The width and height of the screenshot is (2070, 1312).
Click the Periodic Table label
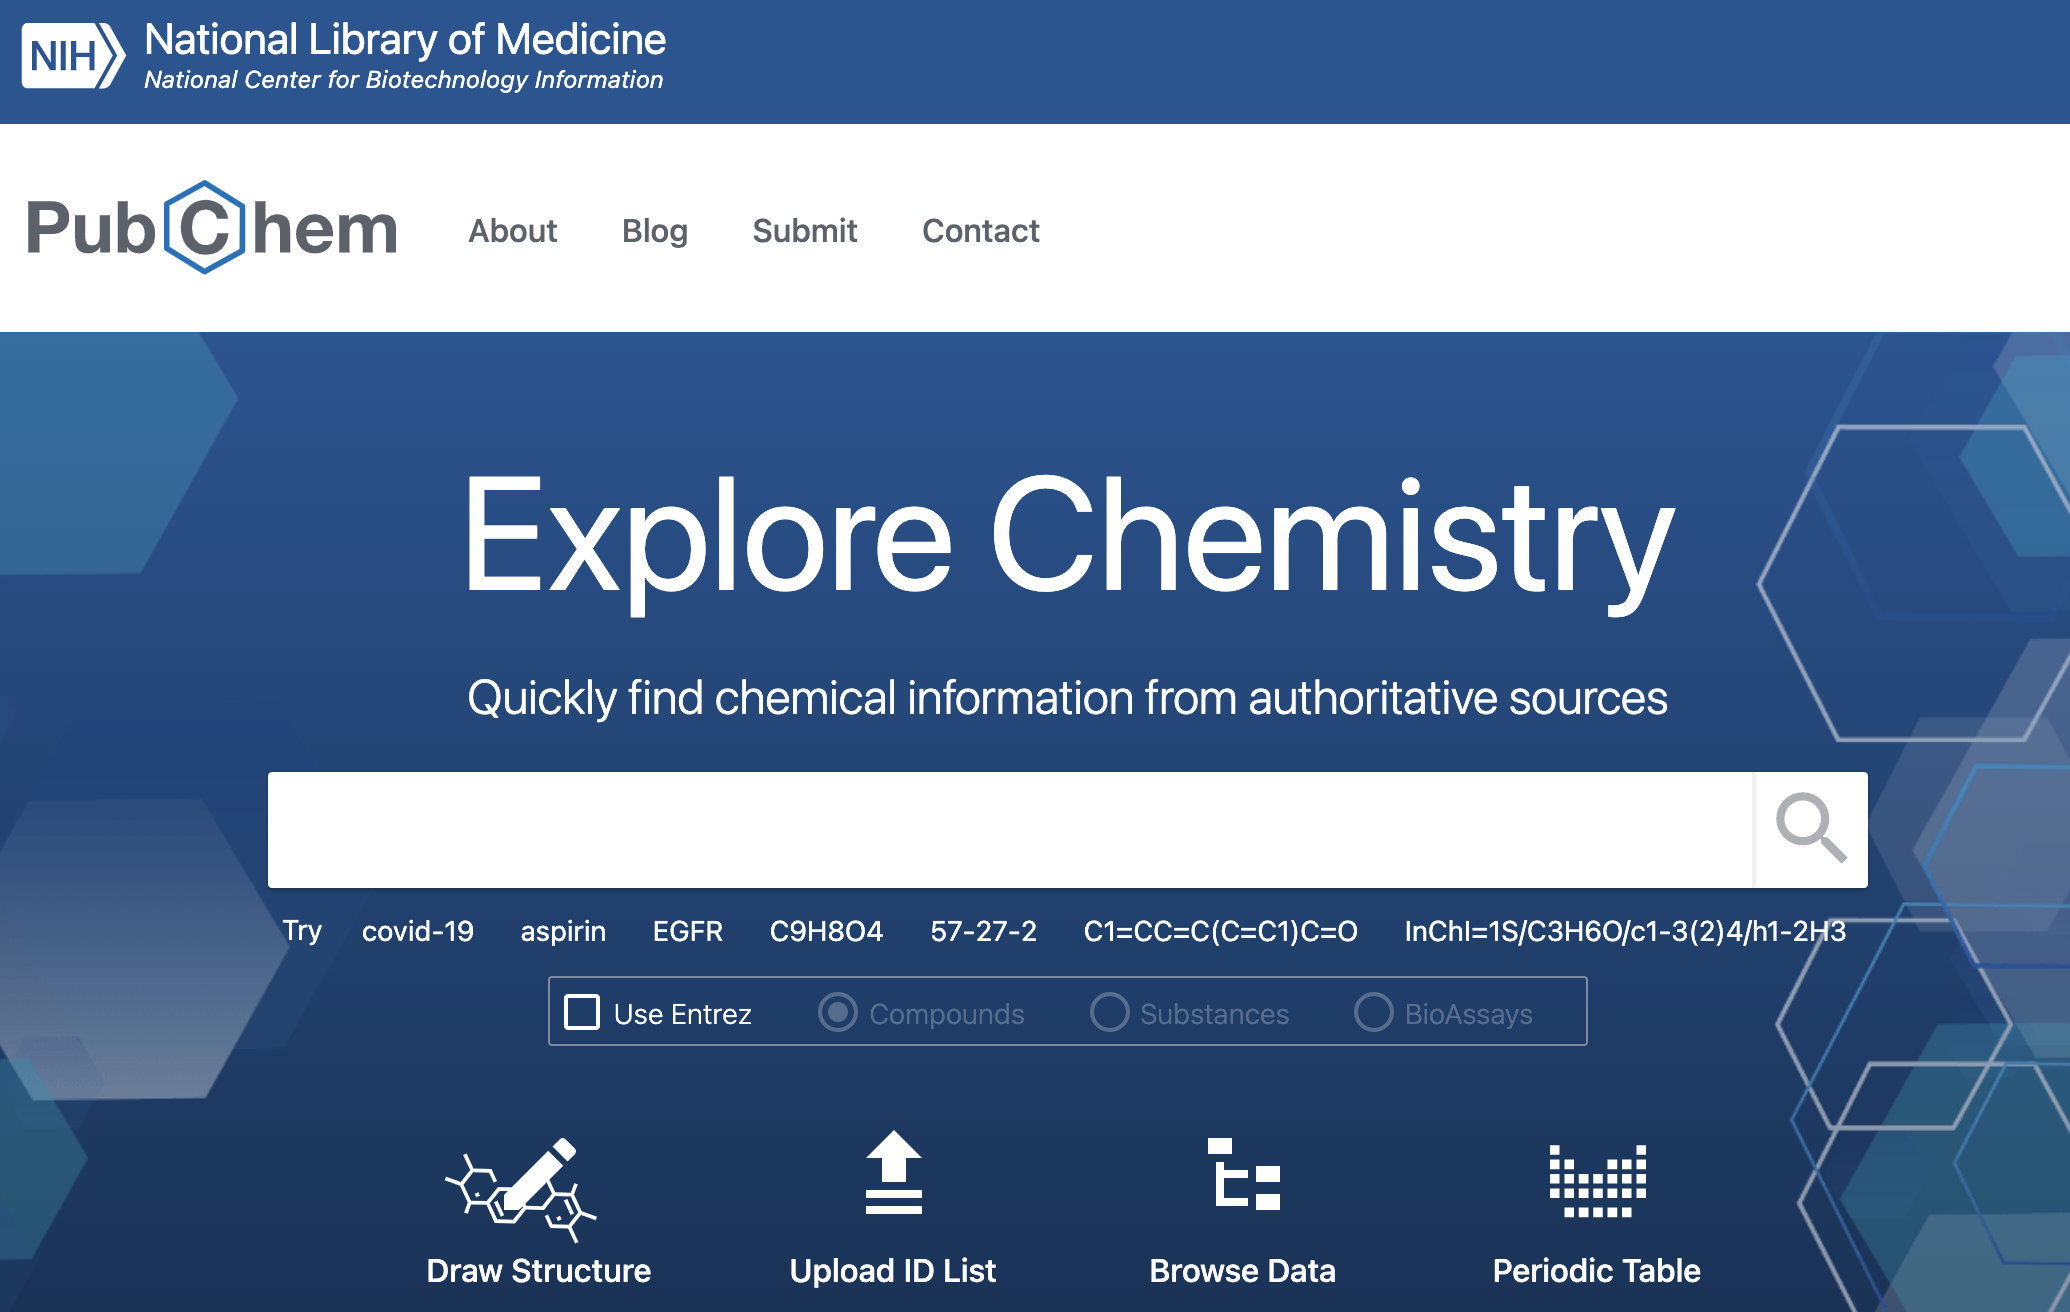pyautogui.click(x=1597, y=1270)
